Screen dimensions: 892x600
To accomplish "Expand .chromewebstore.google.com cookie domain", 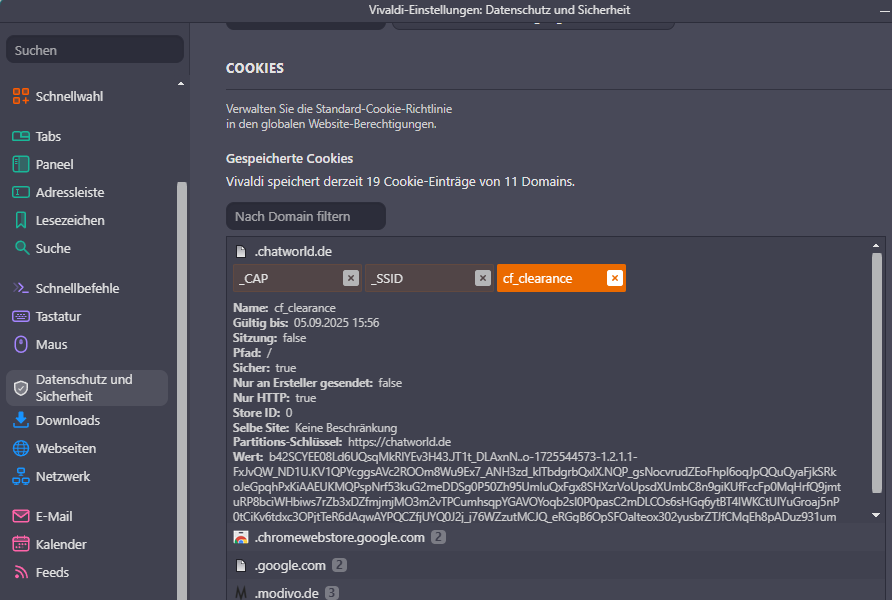I will tap(556, 537).
